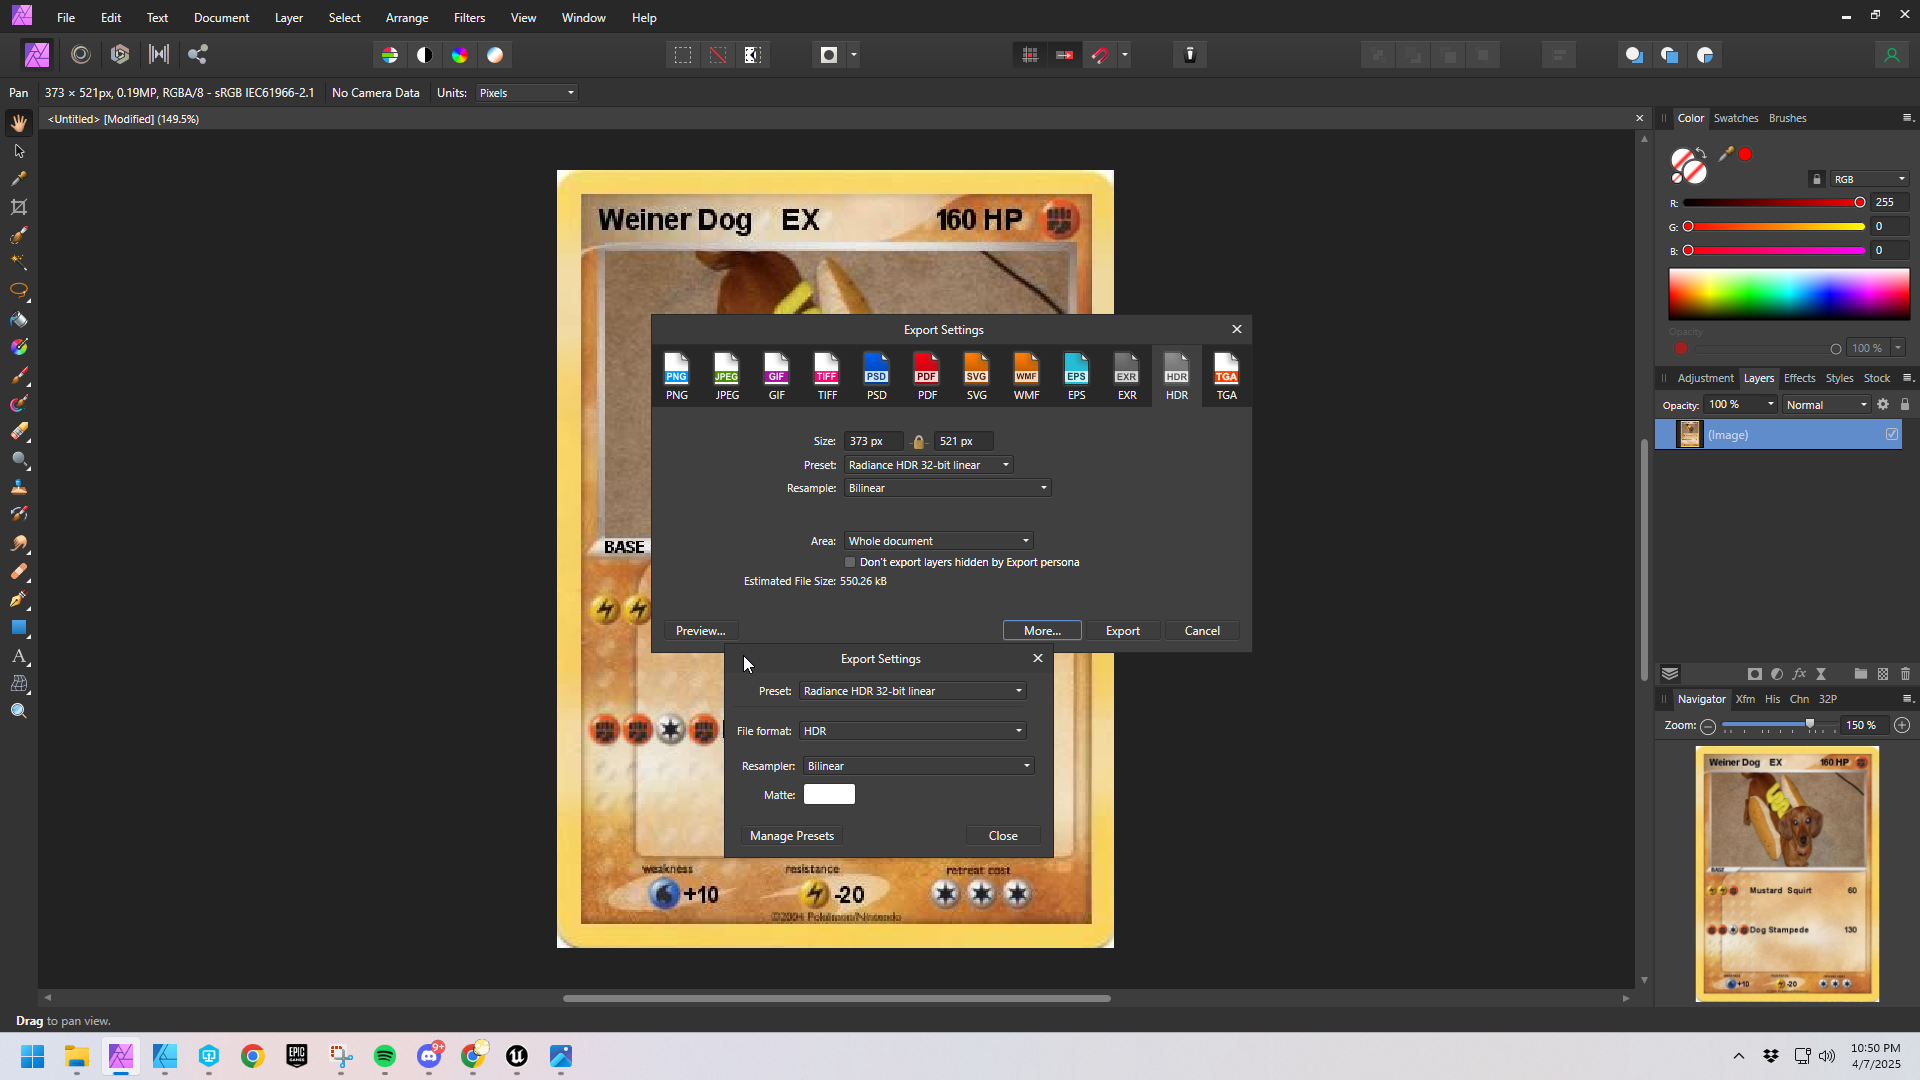1920x1080 pixels.
Task: Select the EXR export format icon
Action: click(1127, 376)
